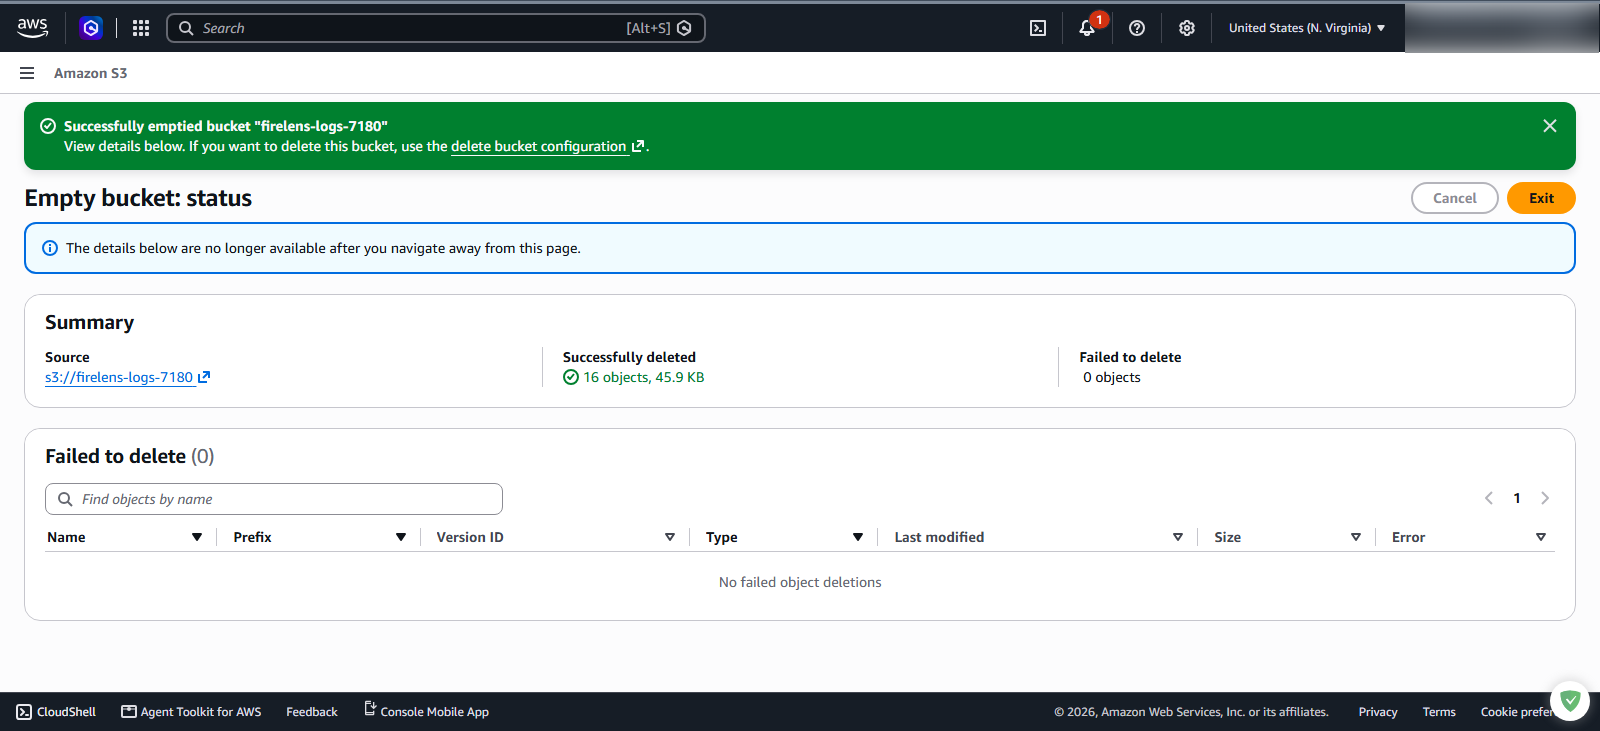Click the green shield badge icon
The height and width of the screenshot is (731, 1600).
tap(1570, 701)
